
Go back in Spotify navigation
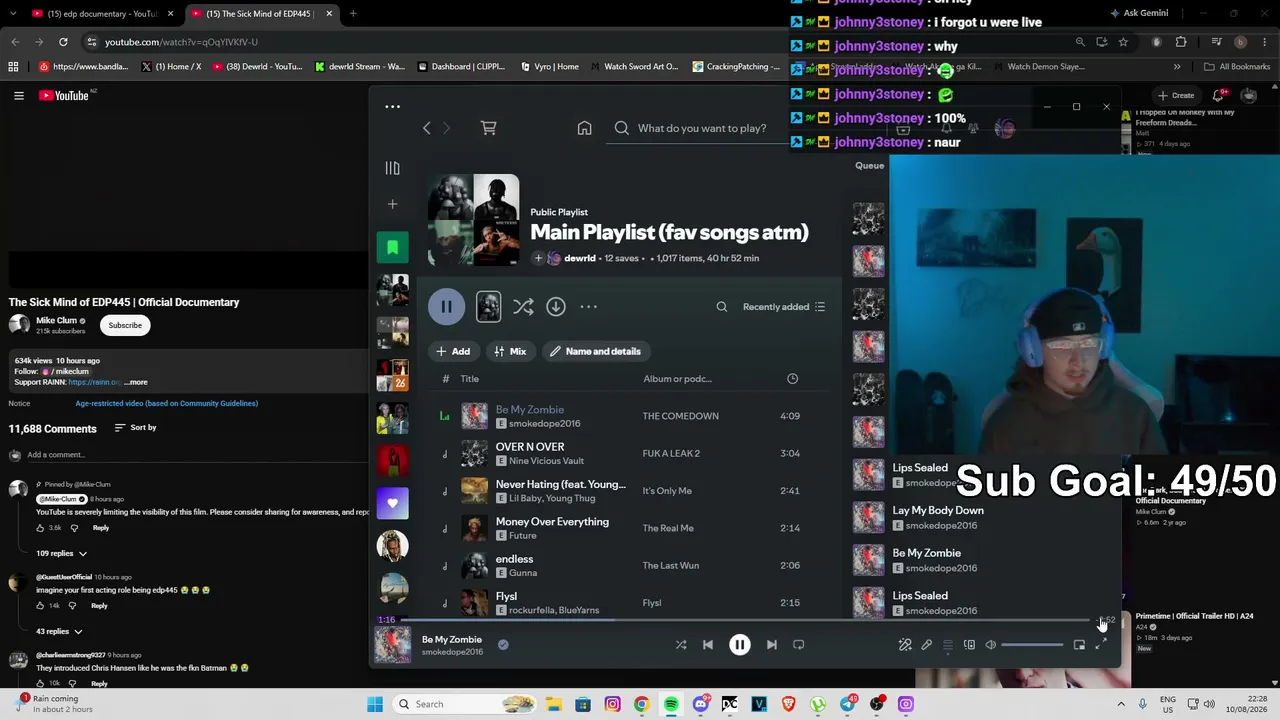coord(427,128)
